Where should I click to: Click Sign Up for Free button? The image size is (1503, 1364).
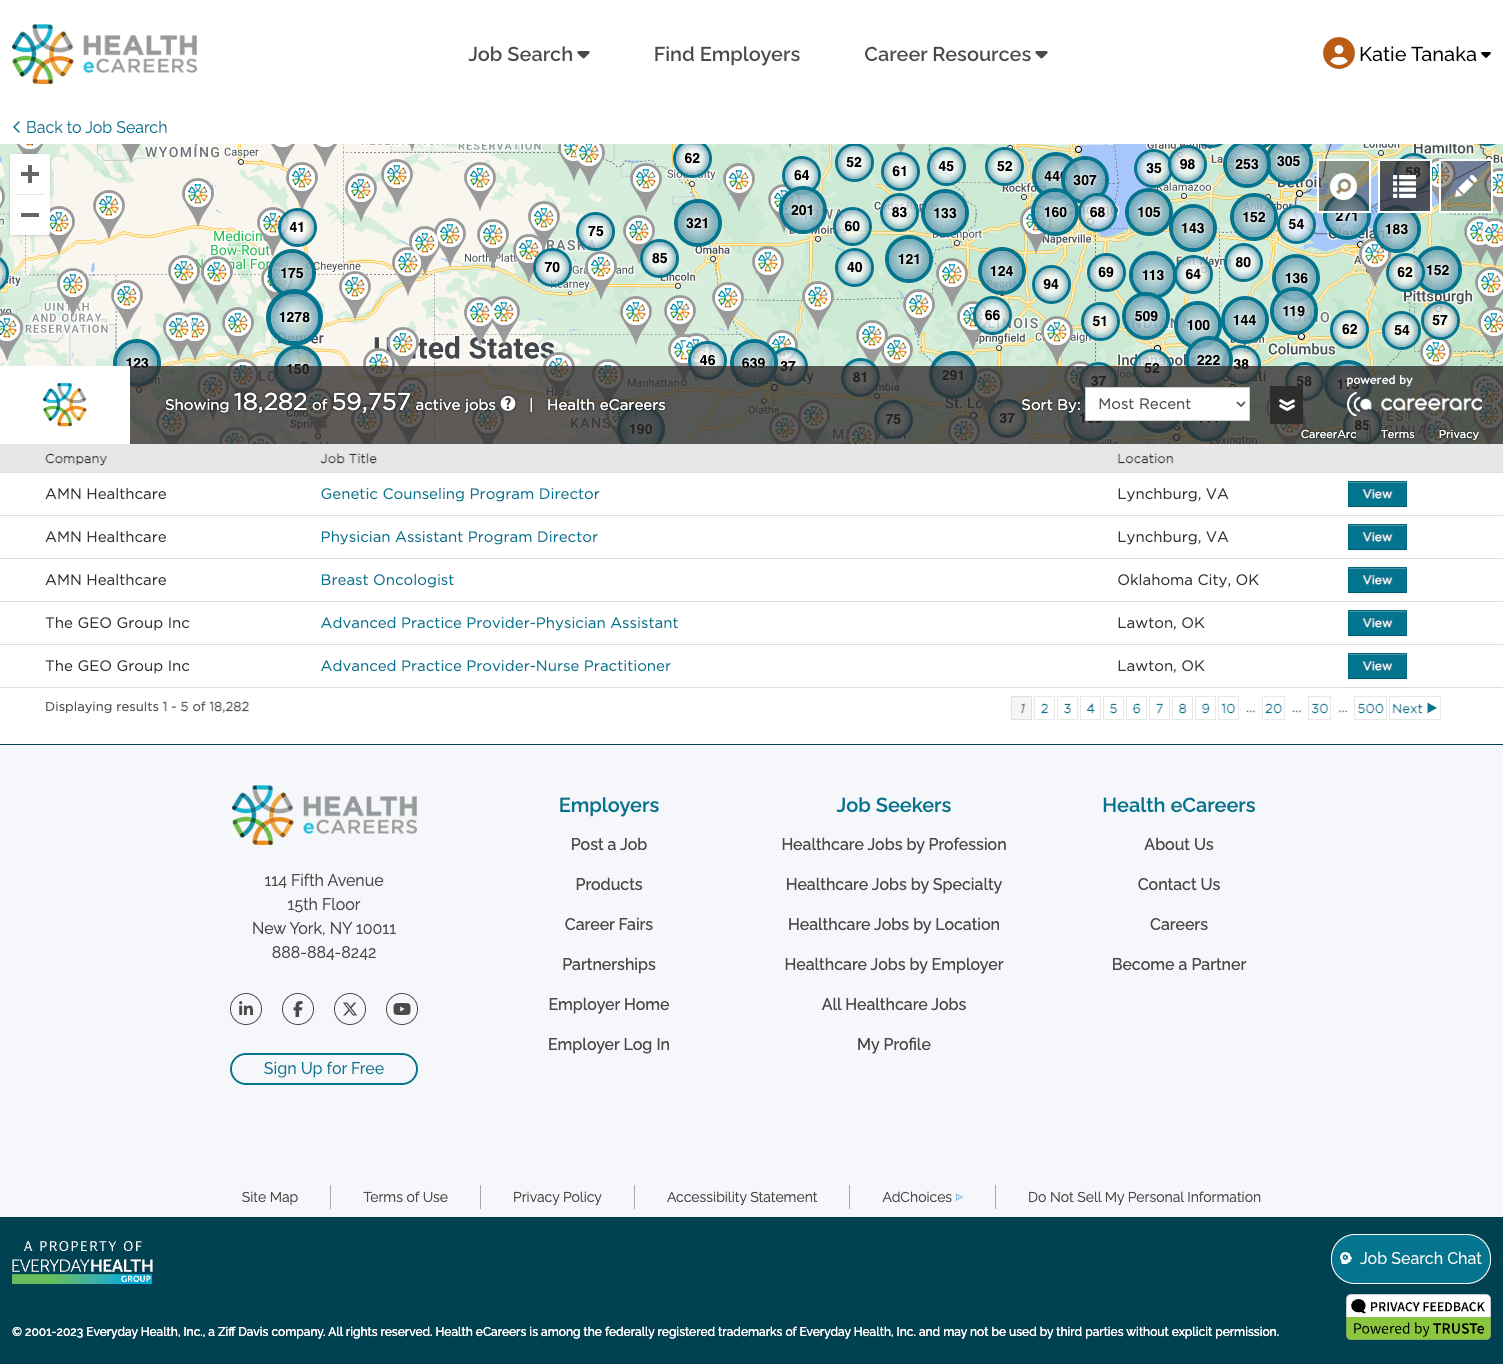(x=324, y=1069)
